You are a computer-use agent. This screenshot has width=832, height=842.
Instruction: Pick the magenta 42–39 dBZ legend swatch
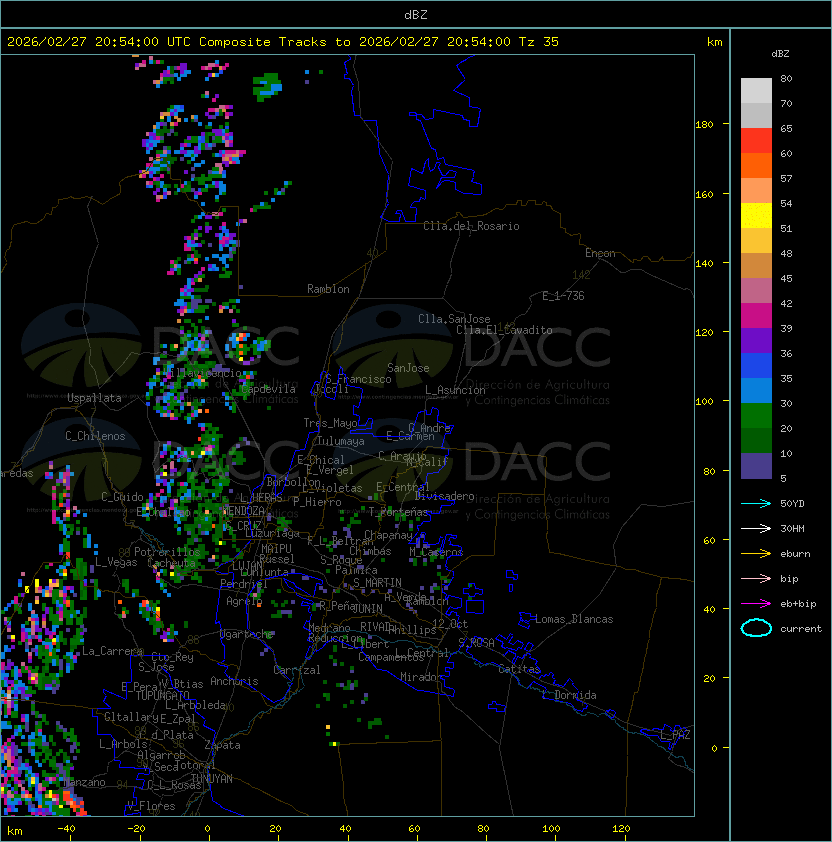[x=756, y=316]
